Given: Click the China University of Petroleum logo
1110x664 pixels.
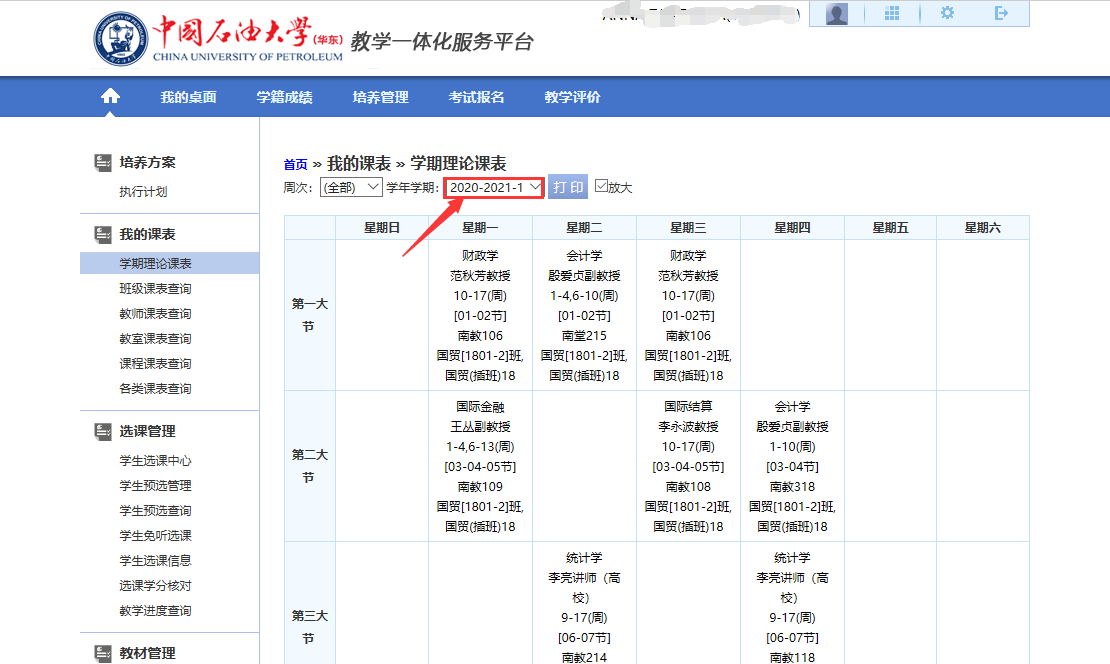Looking at the screenshot, I should coord(120,39).
